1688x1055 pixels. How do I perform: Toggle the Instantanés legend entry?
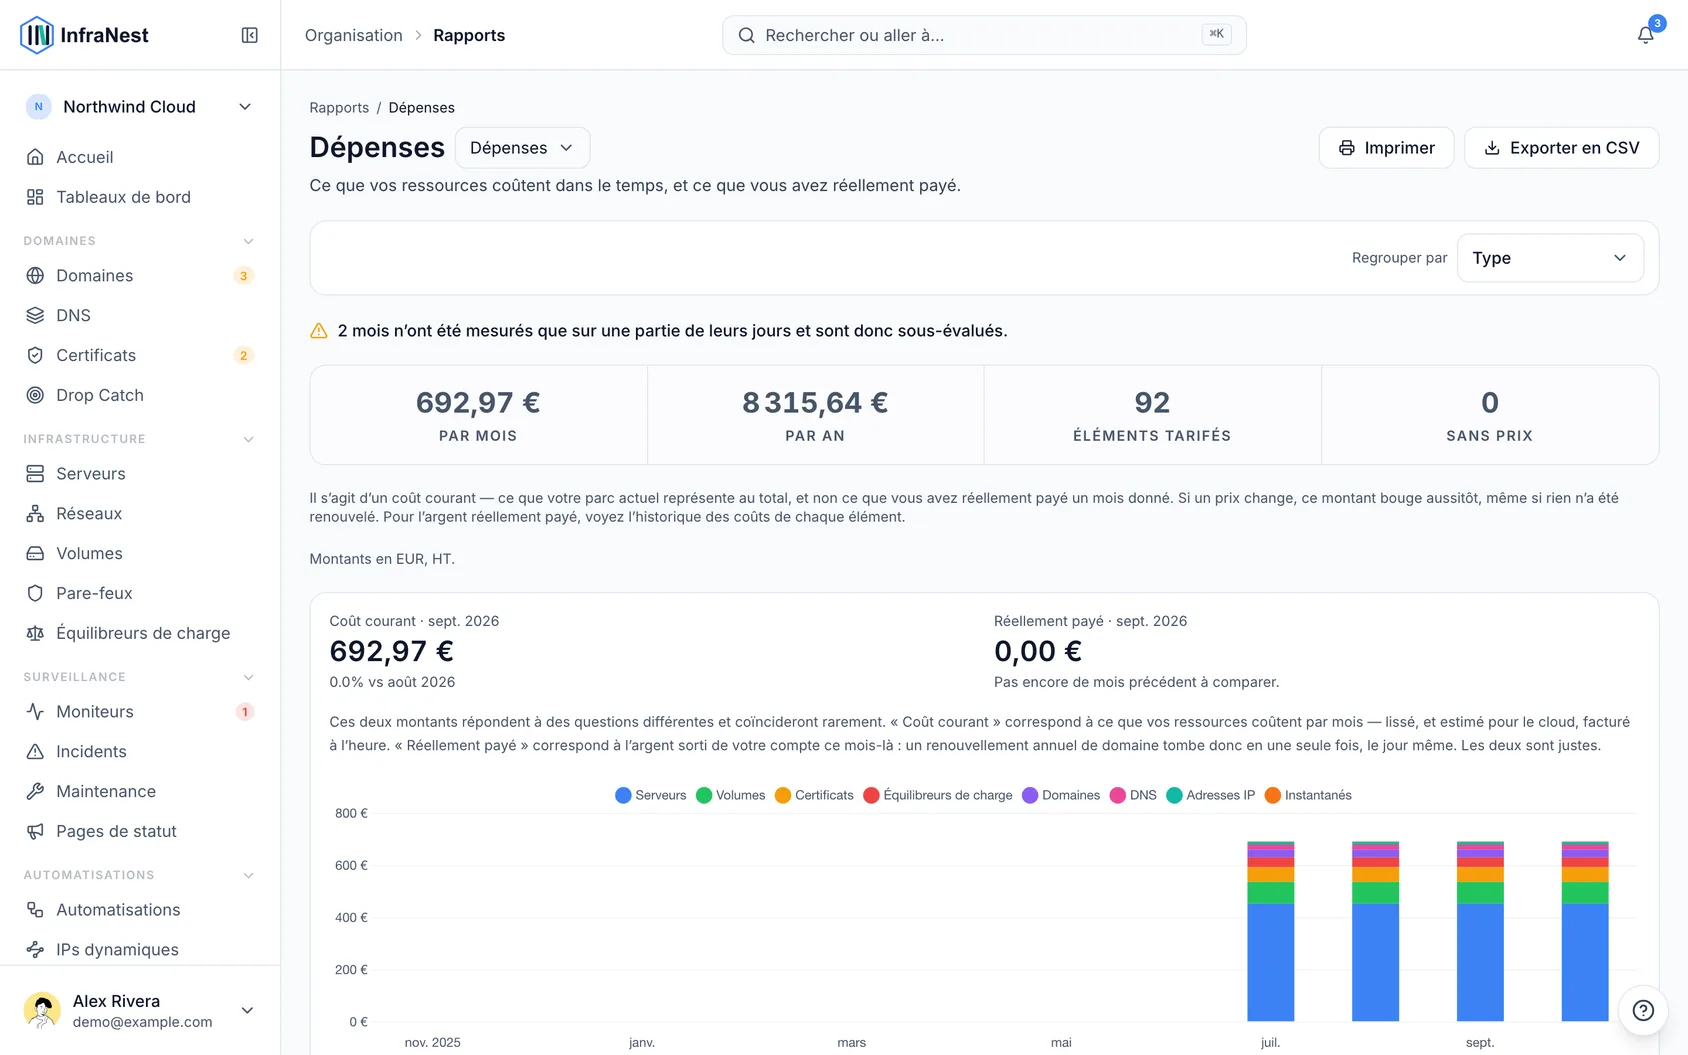1308,795
